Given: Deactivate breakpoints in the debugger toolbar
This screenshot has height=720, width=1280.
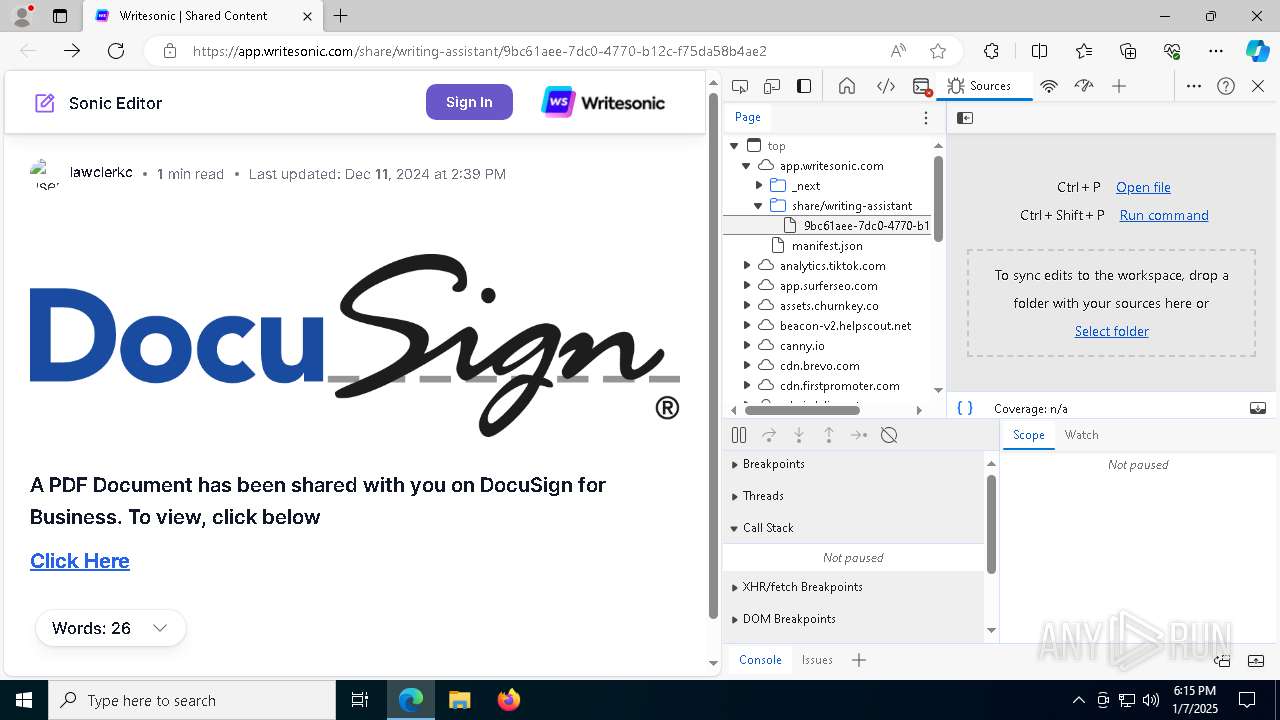Looking at the screenshot, I should point(889,435).
